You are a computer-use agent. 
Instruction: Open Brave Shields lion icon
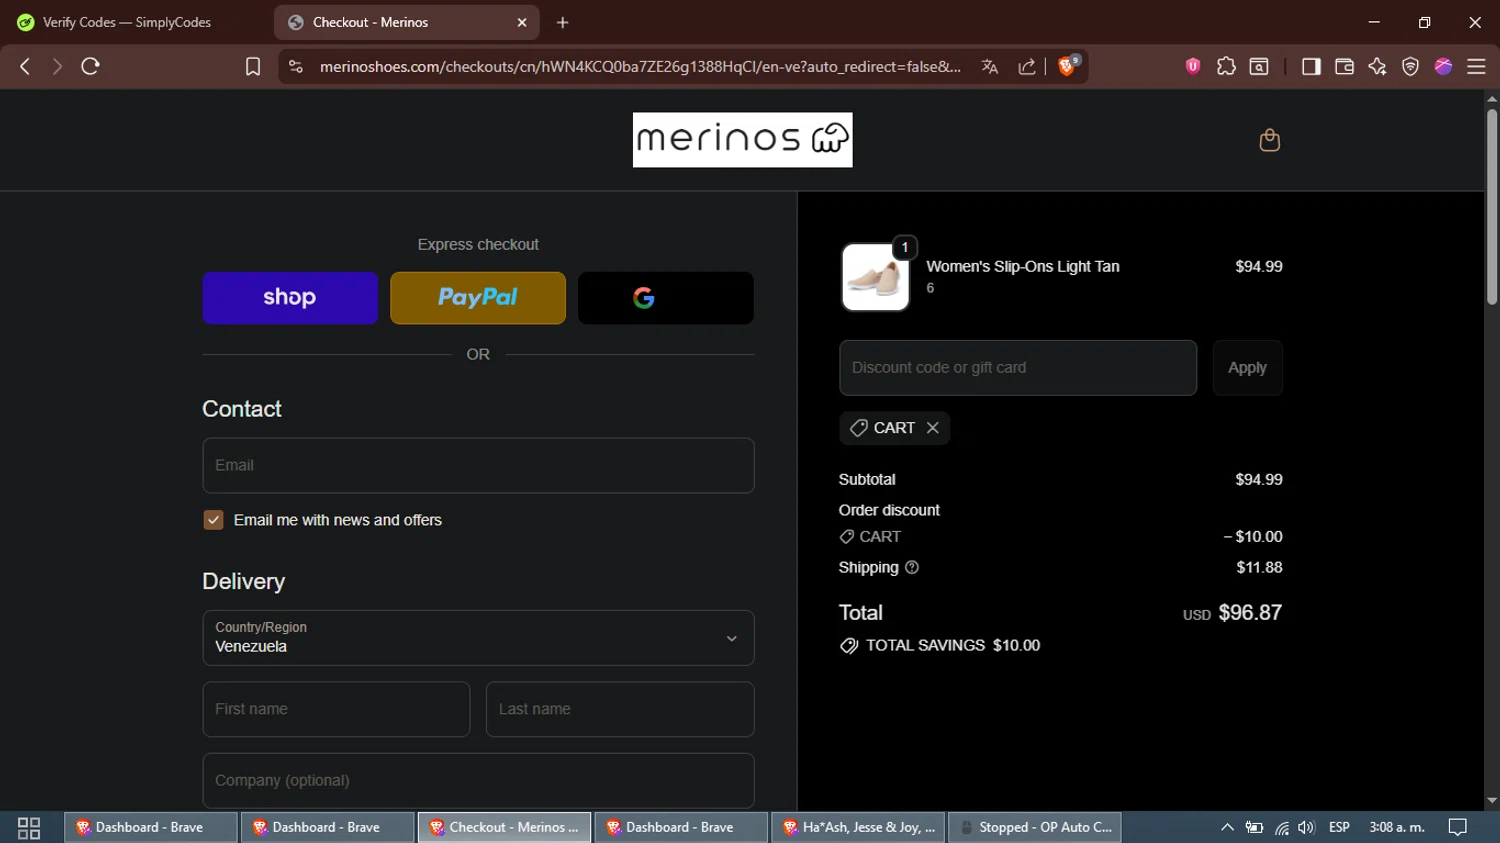click(x=1068, y=66)
